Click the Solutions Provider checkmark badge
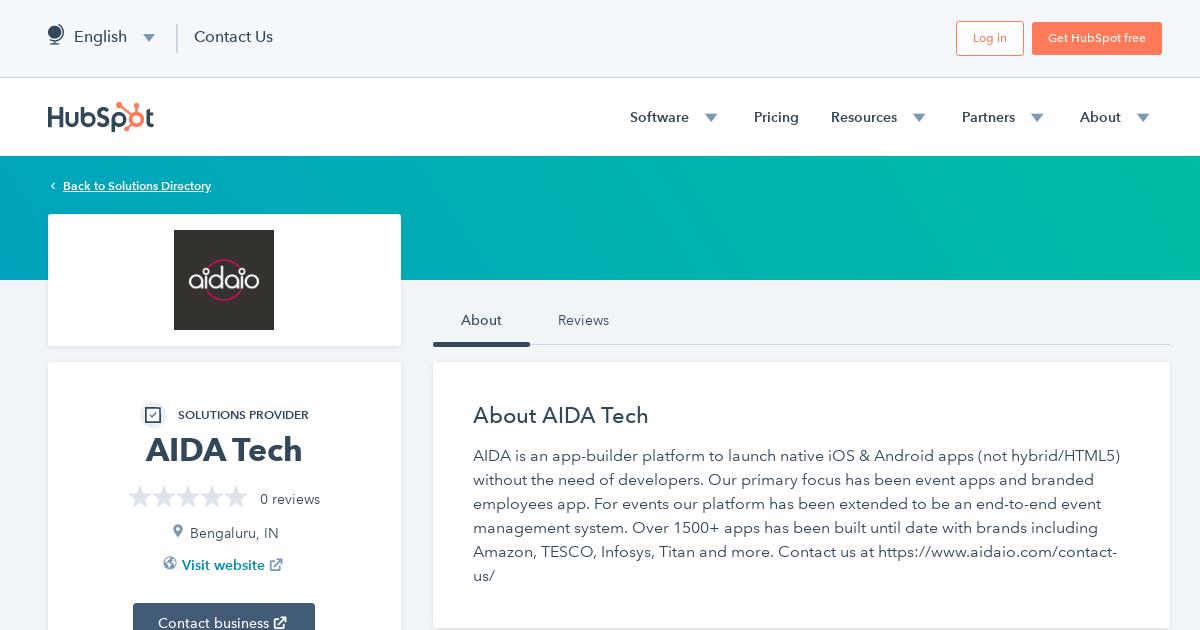Viewport: 1200px width, 630px height. [153, 414]
